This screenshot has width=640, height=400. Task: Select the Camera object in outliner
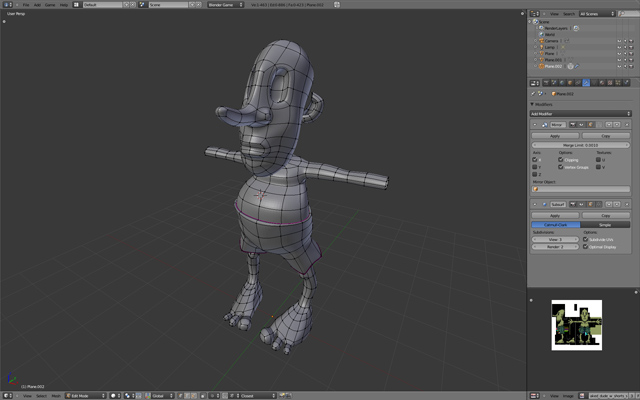click(549, 40)
